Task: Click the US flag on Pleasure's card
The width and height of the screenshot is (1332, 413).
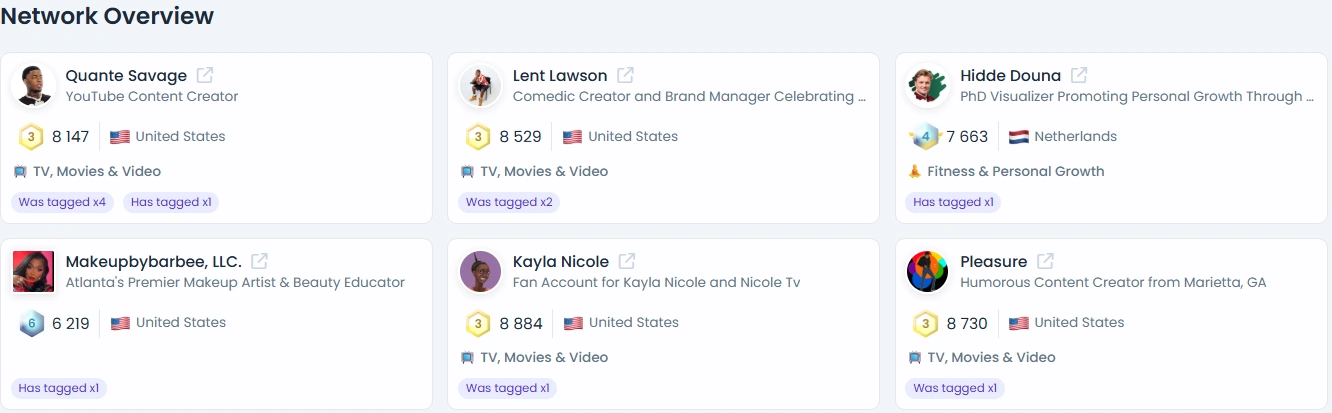Action: tap(1018, 323)
